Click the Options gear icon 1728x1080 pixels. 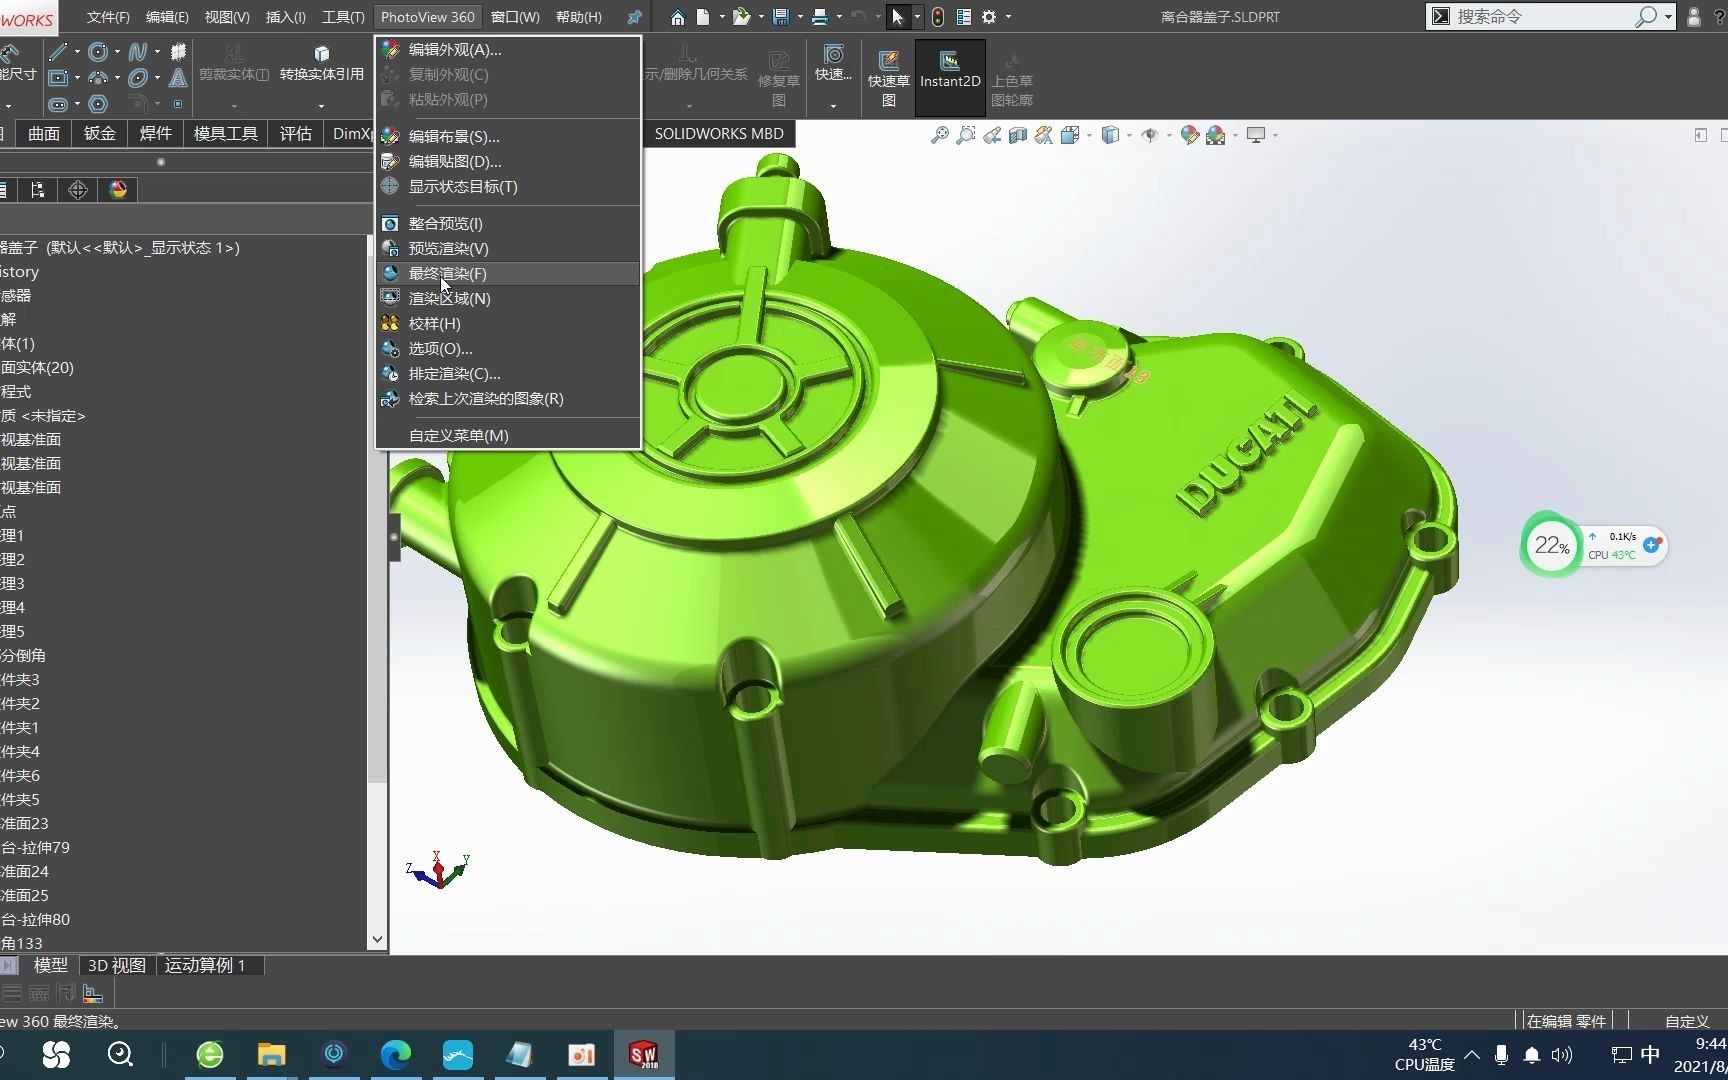[989, 17]
